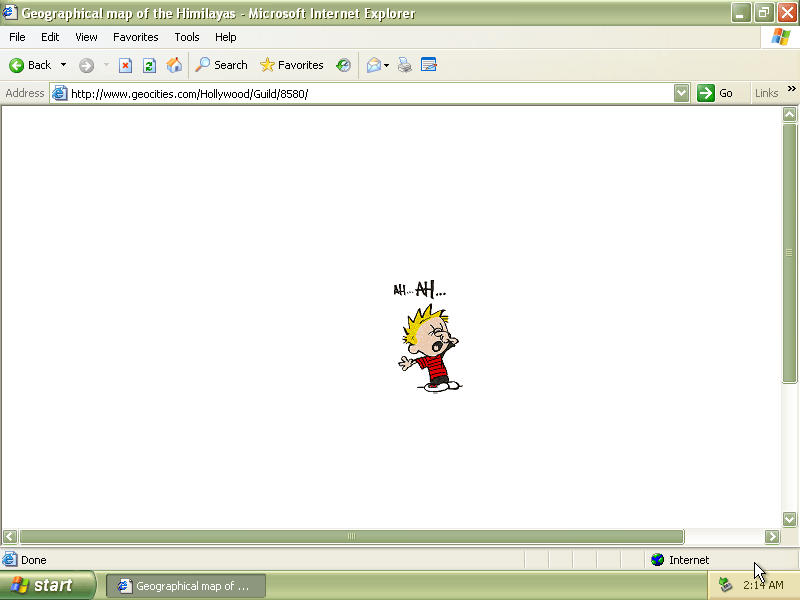Click the Forward arrow icon
Image resolution: width=800 pixels, height=600 pixels.
[86, 65]
